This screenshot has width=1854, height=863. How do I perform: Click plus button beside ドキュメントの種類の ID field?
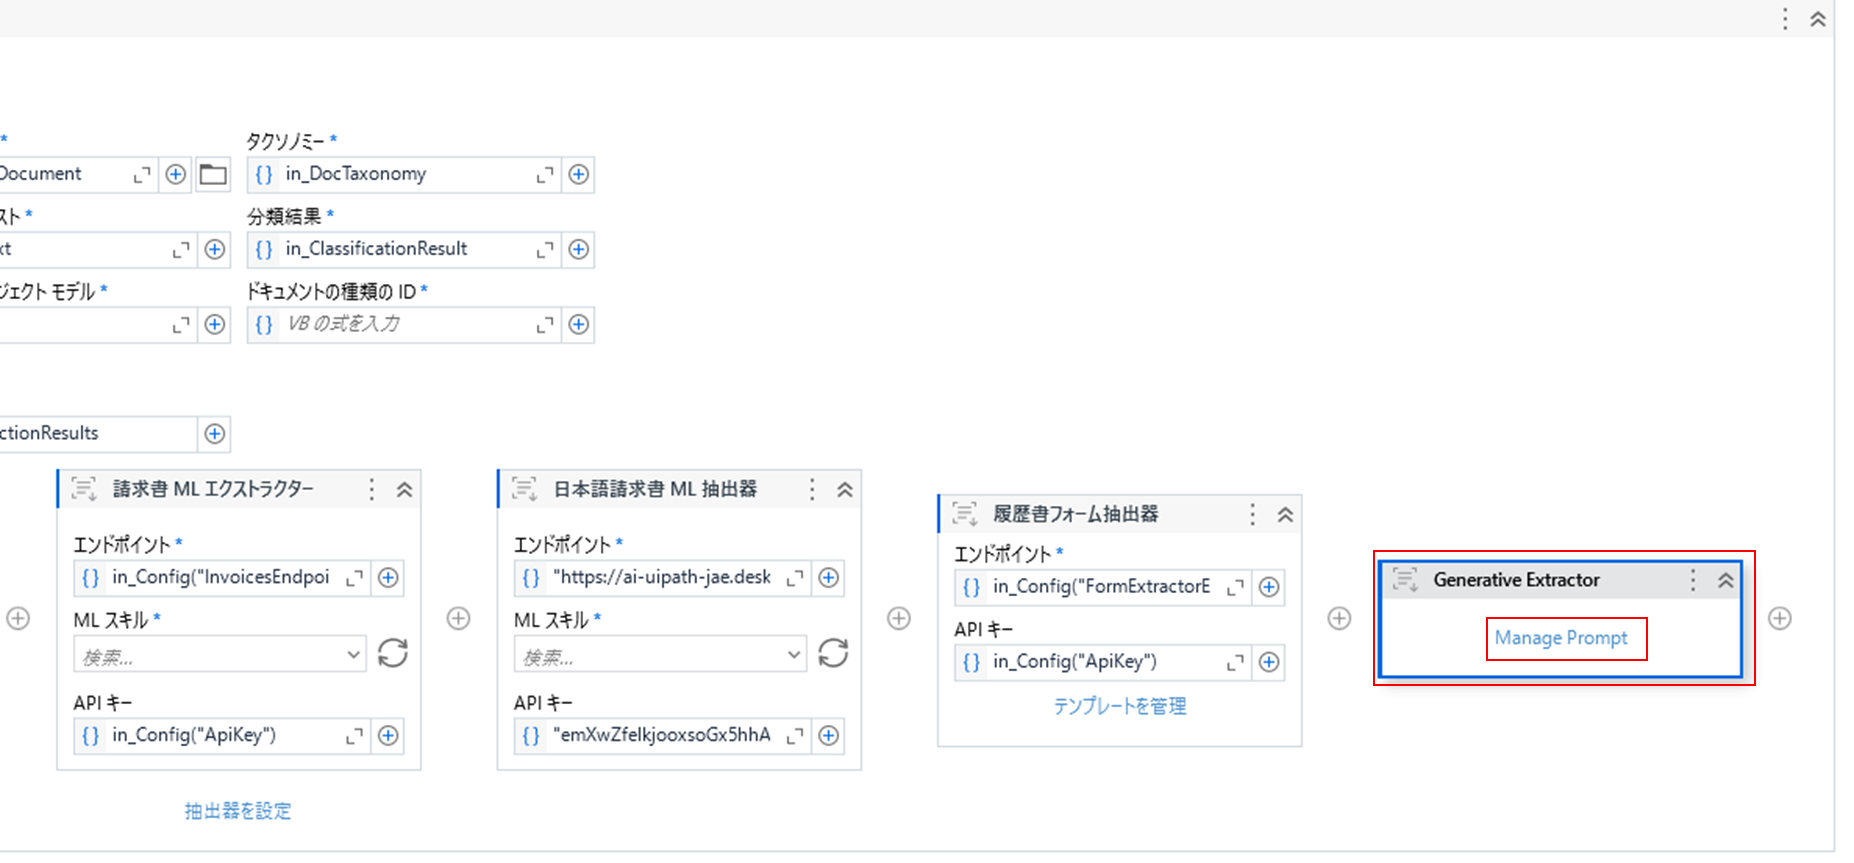[578, 325]
